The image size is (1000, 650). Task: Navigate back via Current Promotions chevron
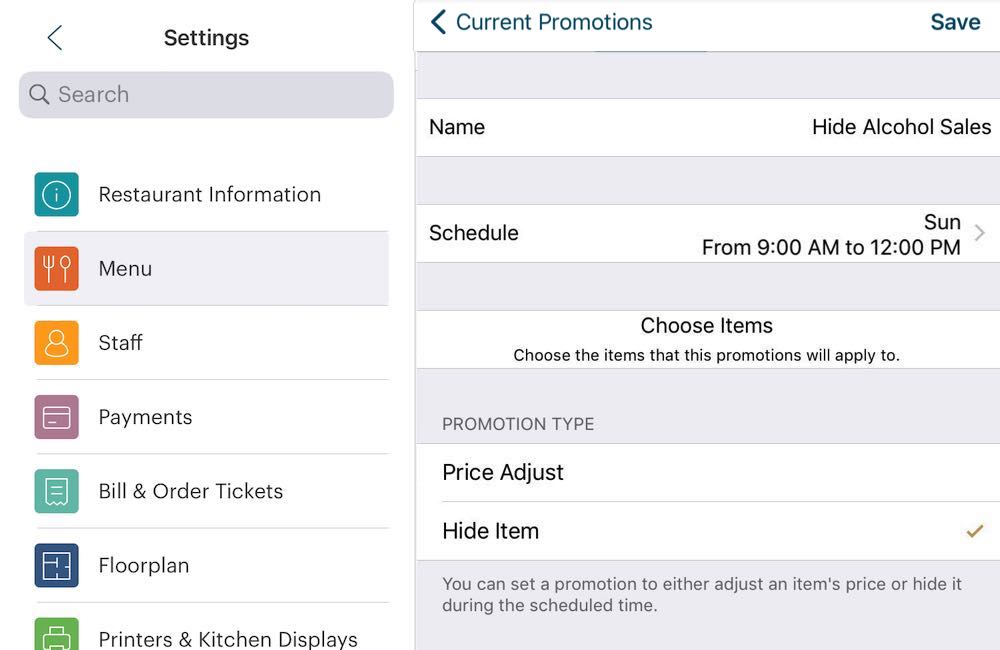437,21
